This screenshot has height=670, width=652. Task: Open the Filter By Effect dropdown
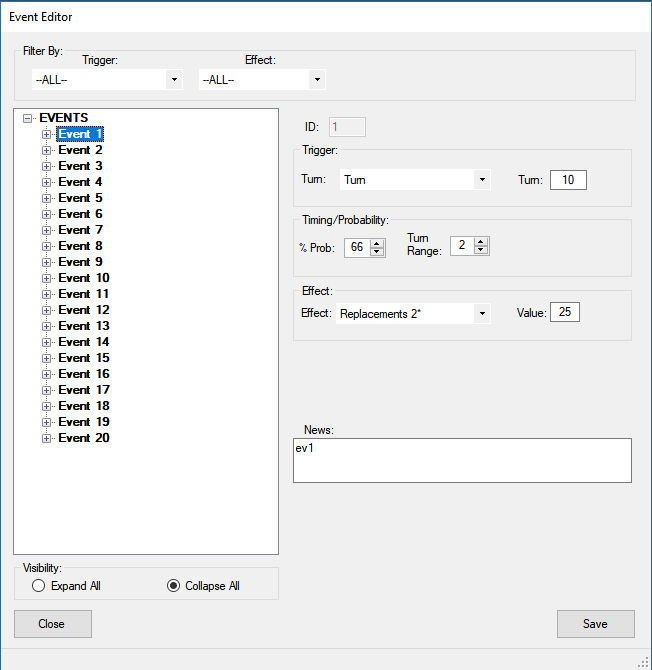317,79
